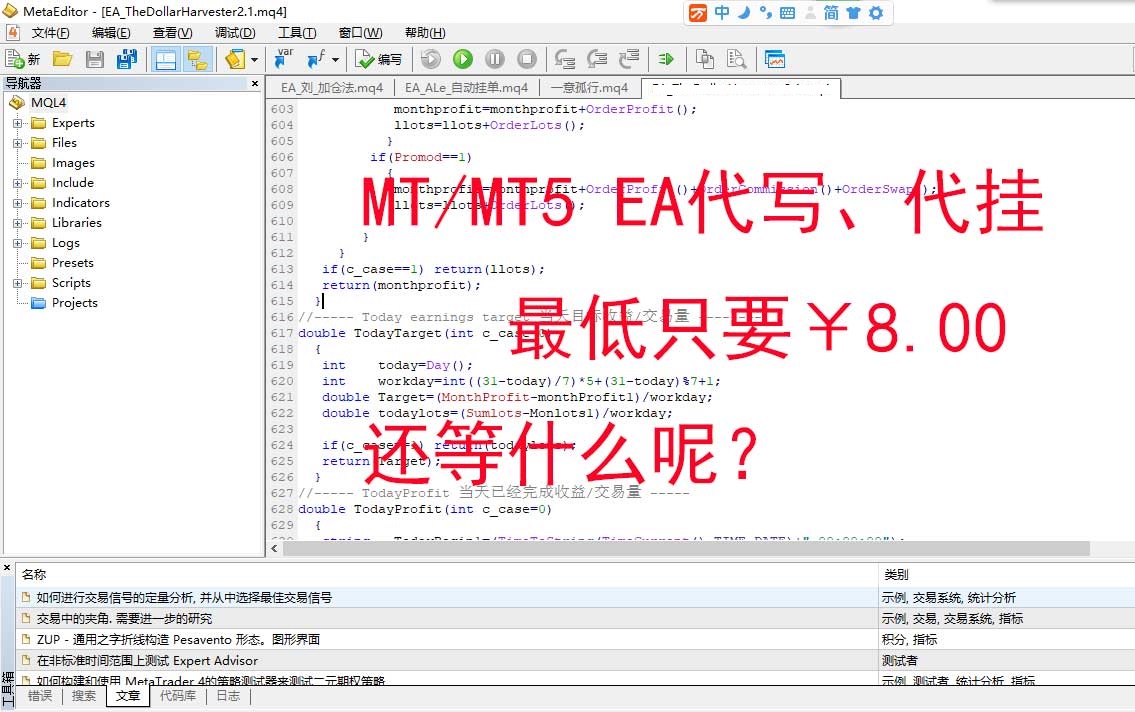Open the 查看(V) menu
Viewport: 1135px width, 712px height.
point(172,33)
